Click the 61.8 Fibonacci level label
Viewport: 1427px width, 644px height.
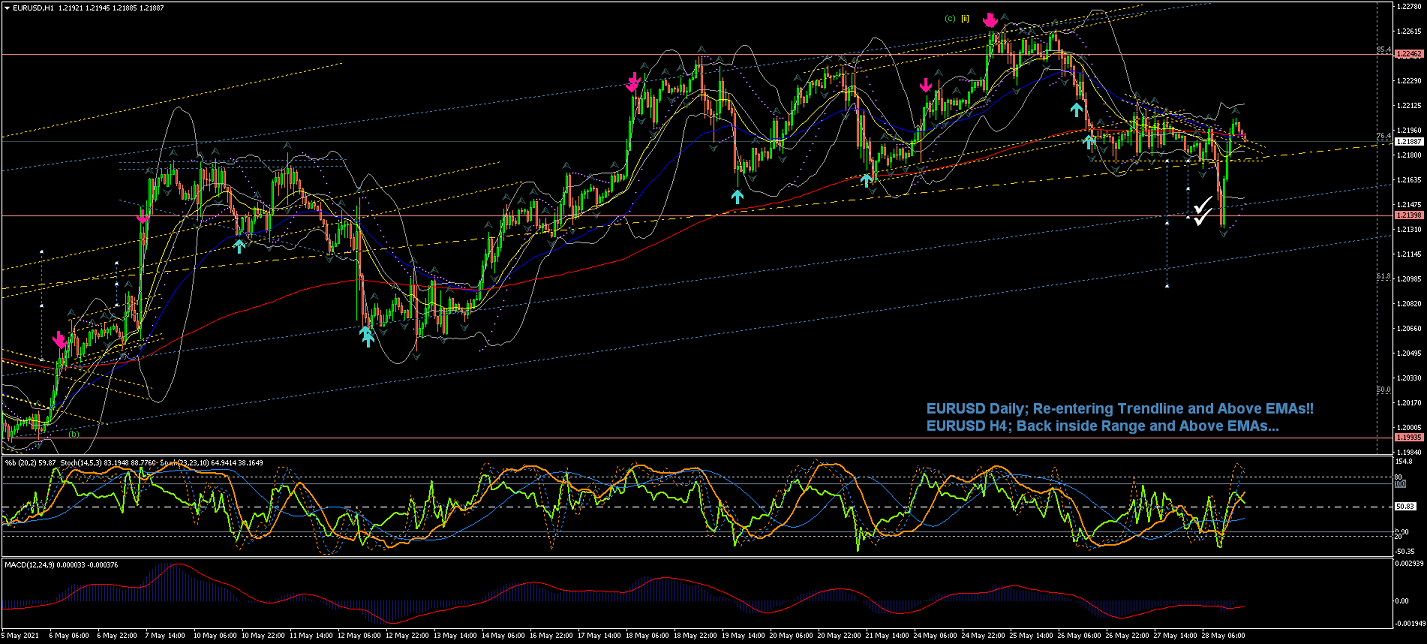tap(1384, 277)
